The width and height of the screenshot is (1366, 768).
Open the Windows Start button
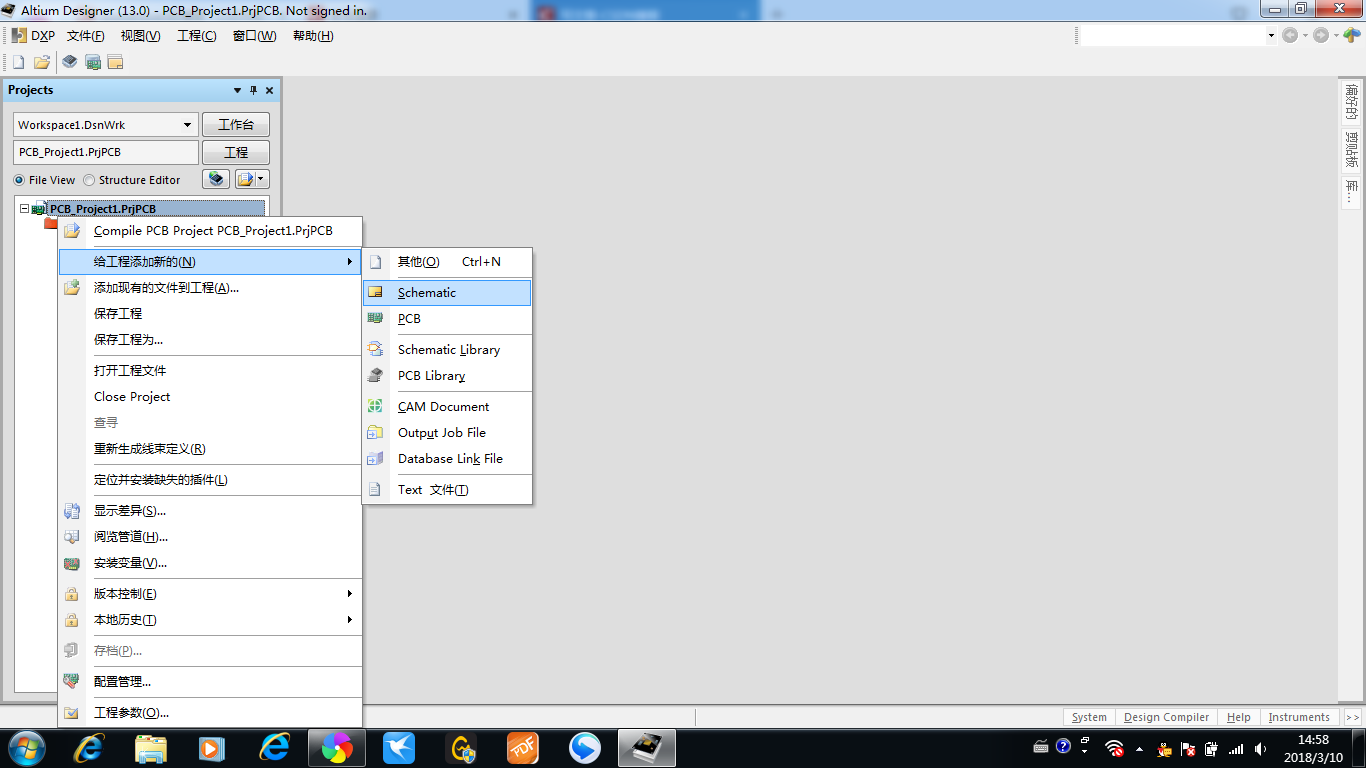(27, 748)
